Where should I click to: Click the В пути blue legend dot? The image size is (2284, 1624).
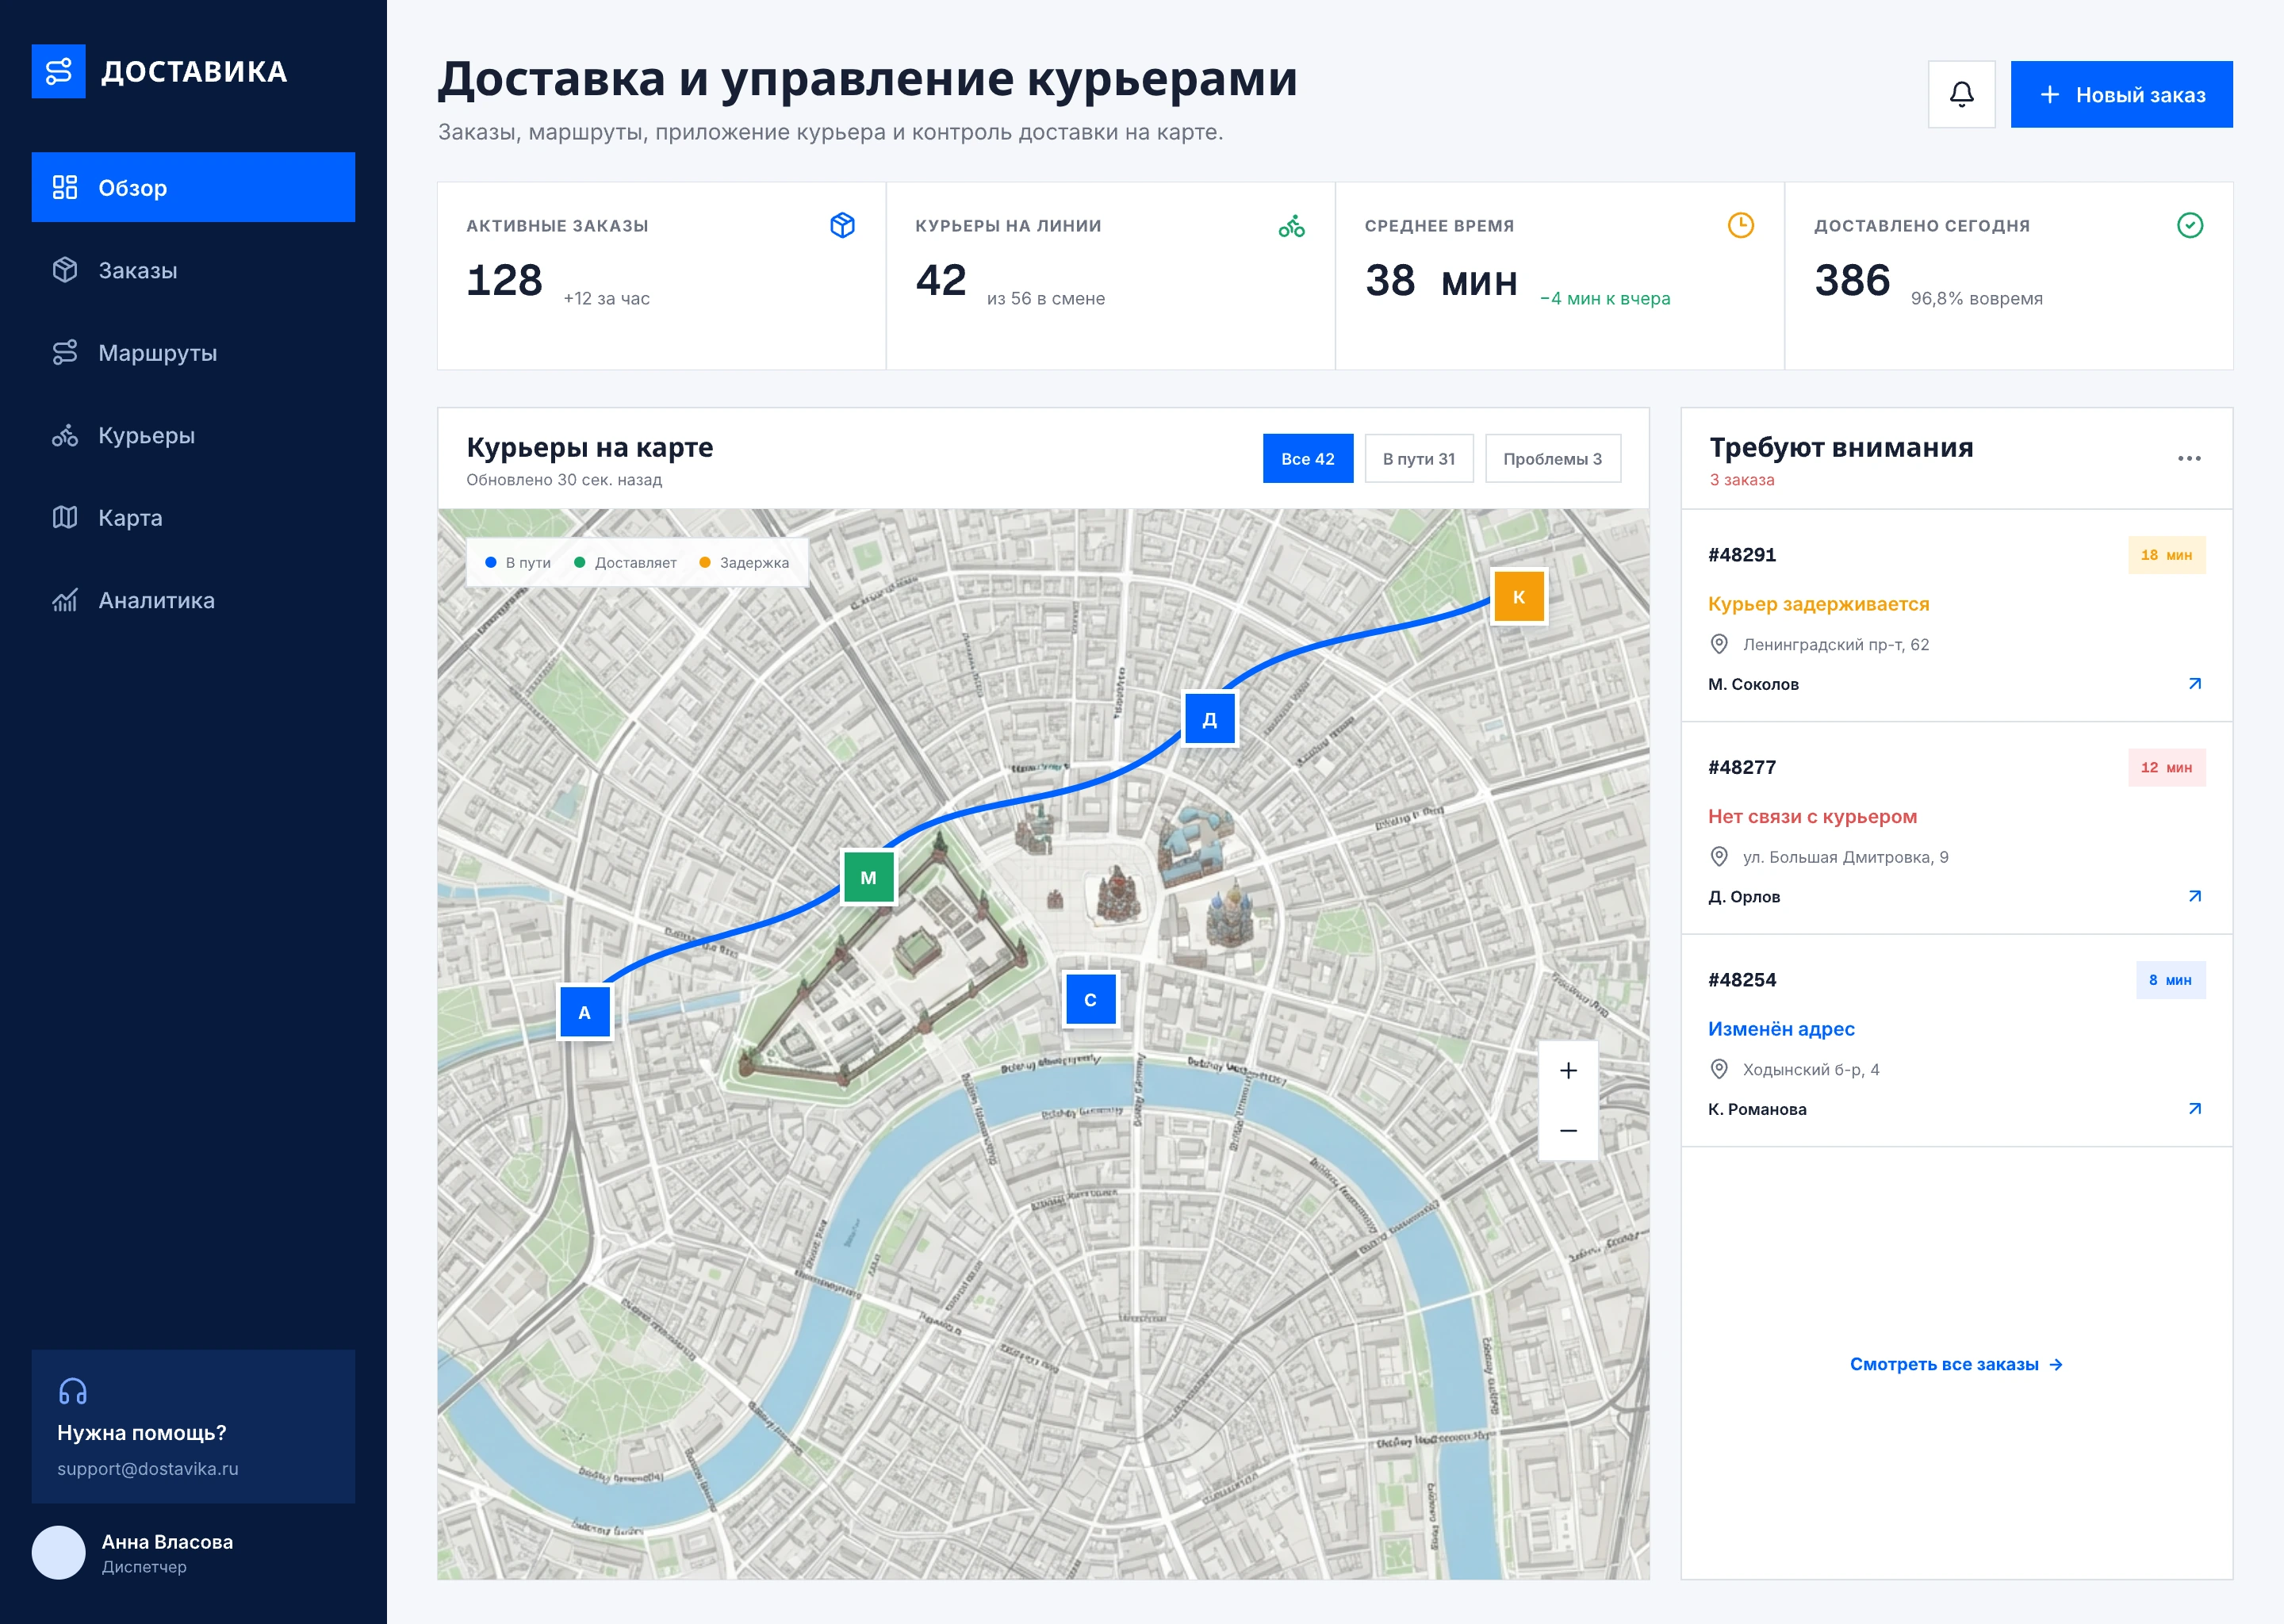pyautogui.click(x=490, y=563)
